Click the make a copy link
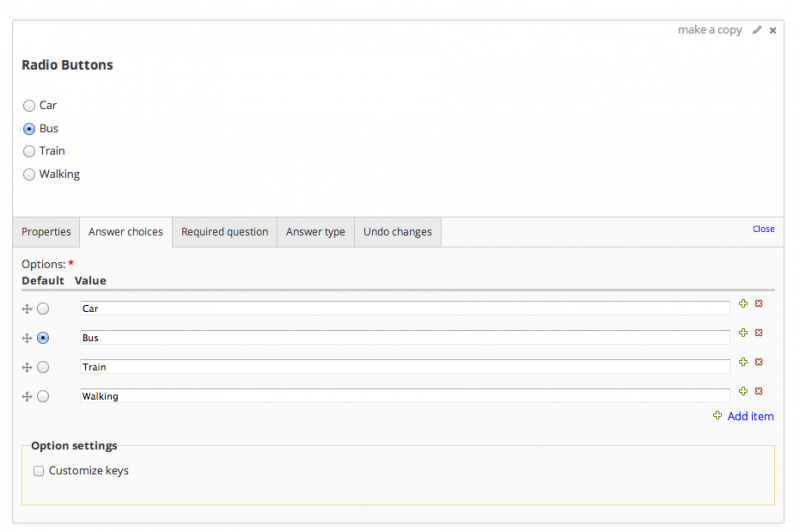 [x=709, y=30]
